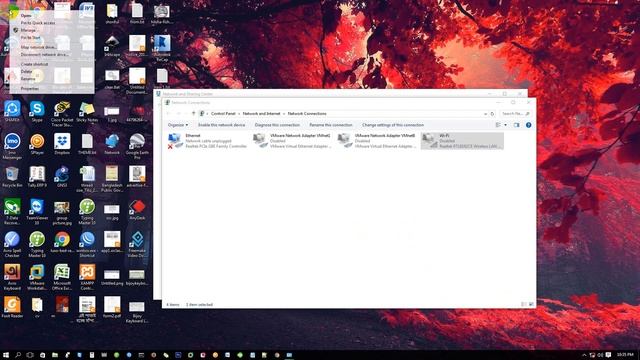Select the 7-Data Recovery icon
The width and height of the screenshot is (640, 360).
pyautogui.click(x=12, y=212)
